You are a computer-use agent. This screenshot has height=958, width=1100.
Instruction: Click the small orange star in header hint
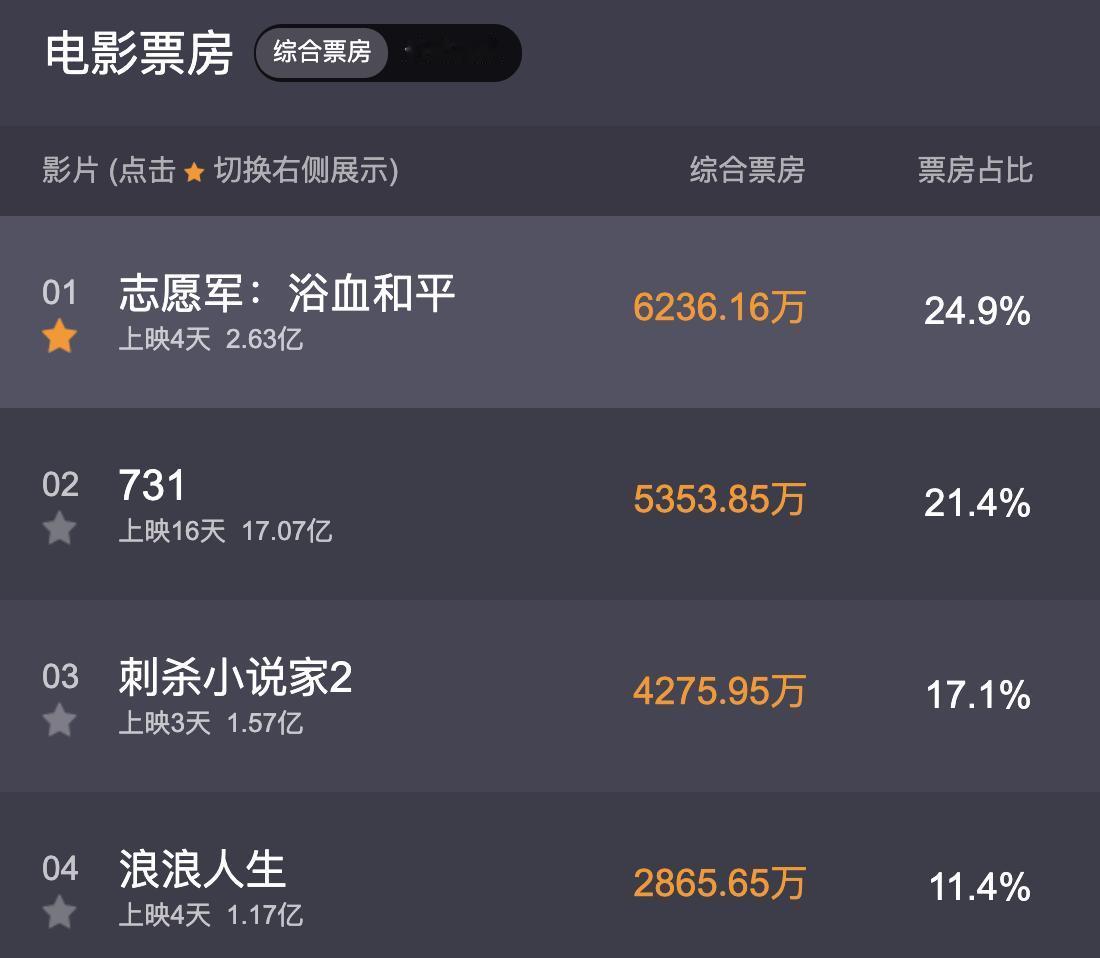point(194,173)
